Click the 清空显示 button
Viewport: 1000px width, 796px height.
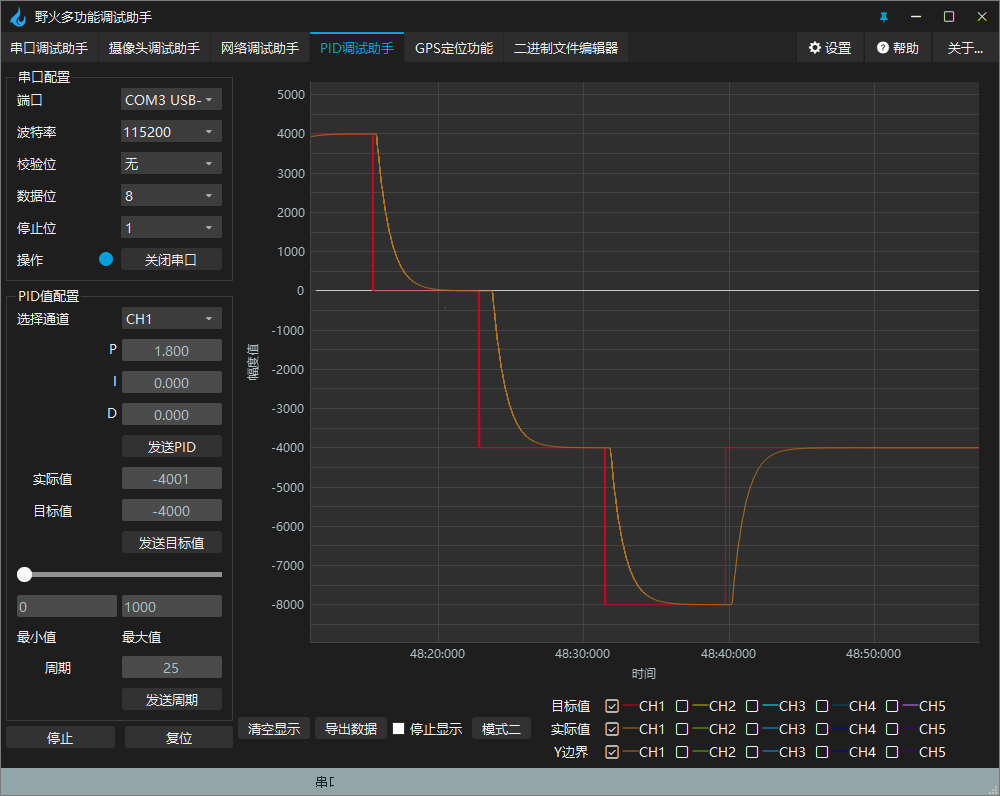pos(274,729)
